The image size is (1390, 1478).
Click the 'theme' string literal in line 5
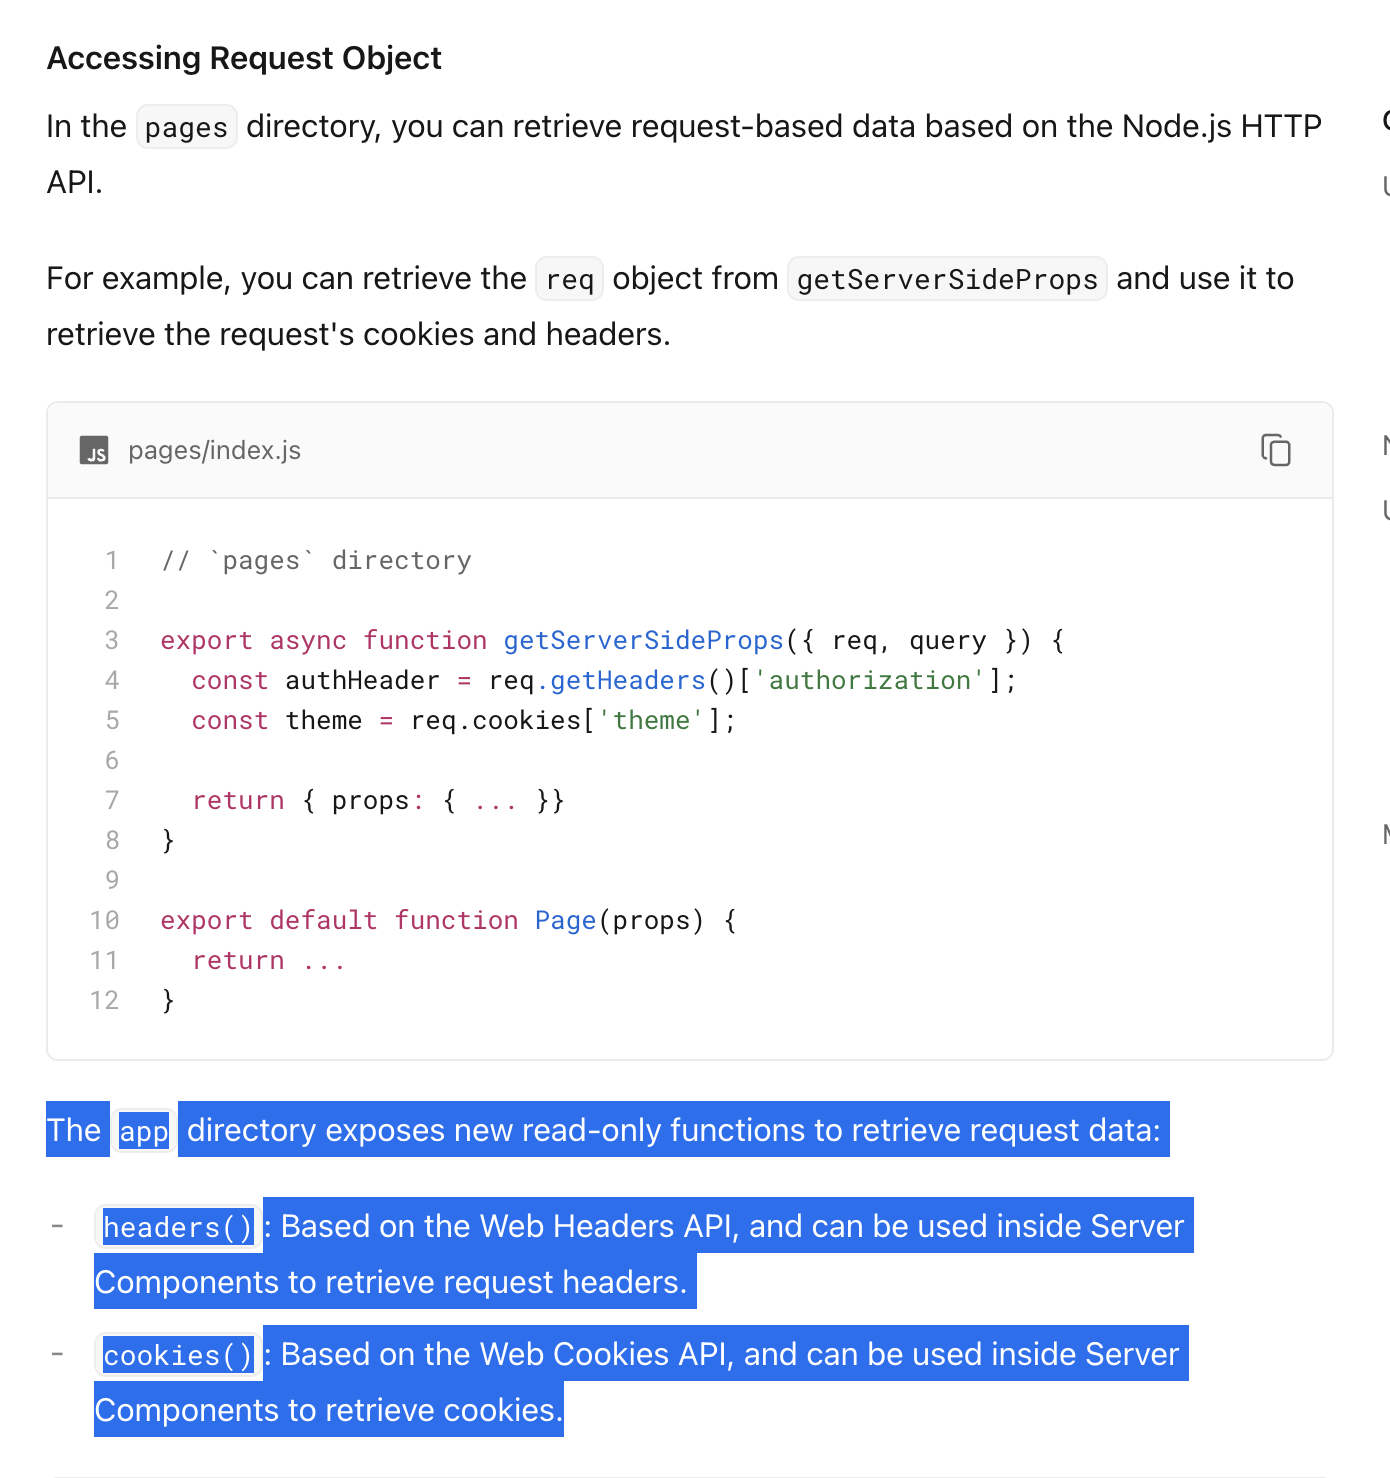click(652, 720)
